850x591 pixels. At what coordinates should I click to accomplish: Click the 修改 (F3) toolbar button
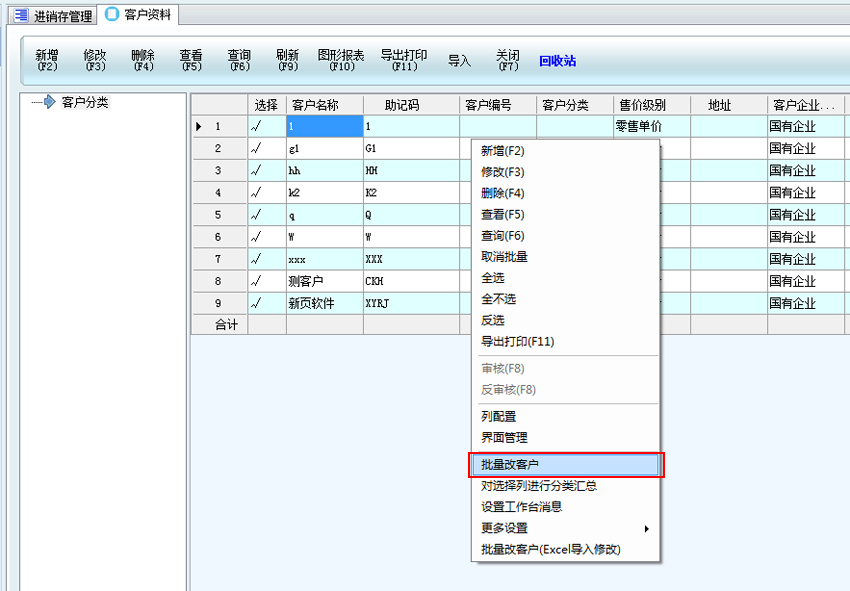95,60
